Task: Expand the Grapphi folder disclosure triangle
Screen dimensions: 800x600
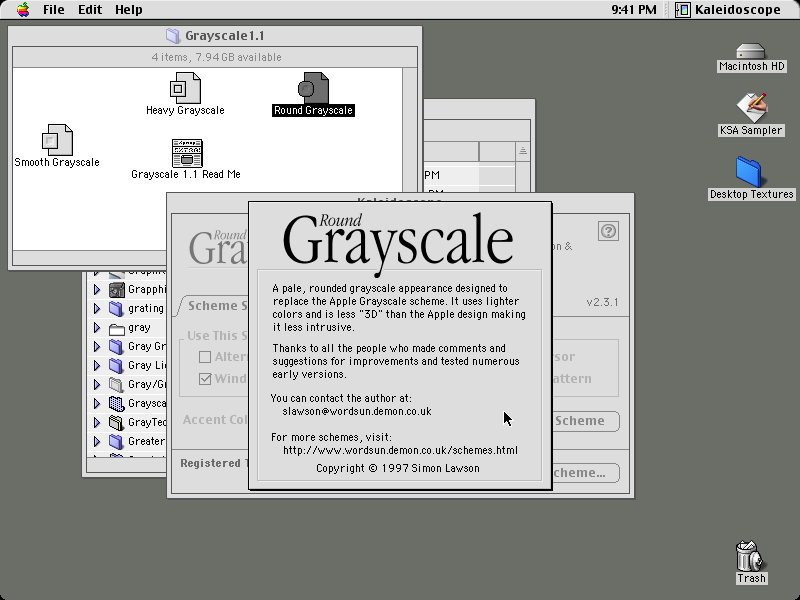Action: 97,290
